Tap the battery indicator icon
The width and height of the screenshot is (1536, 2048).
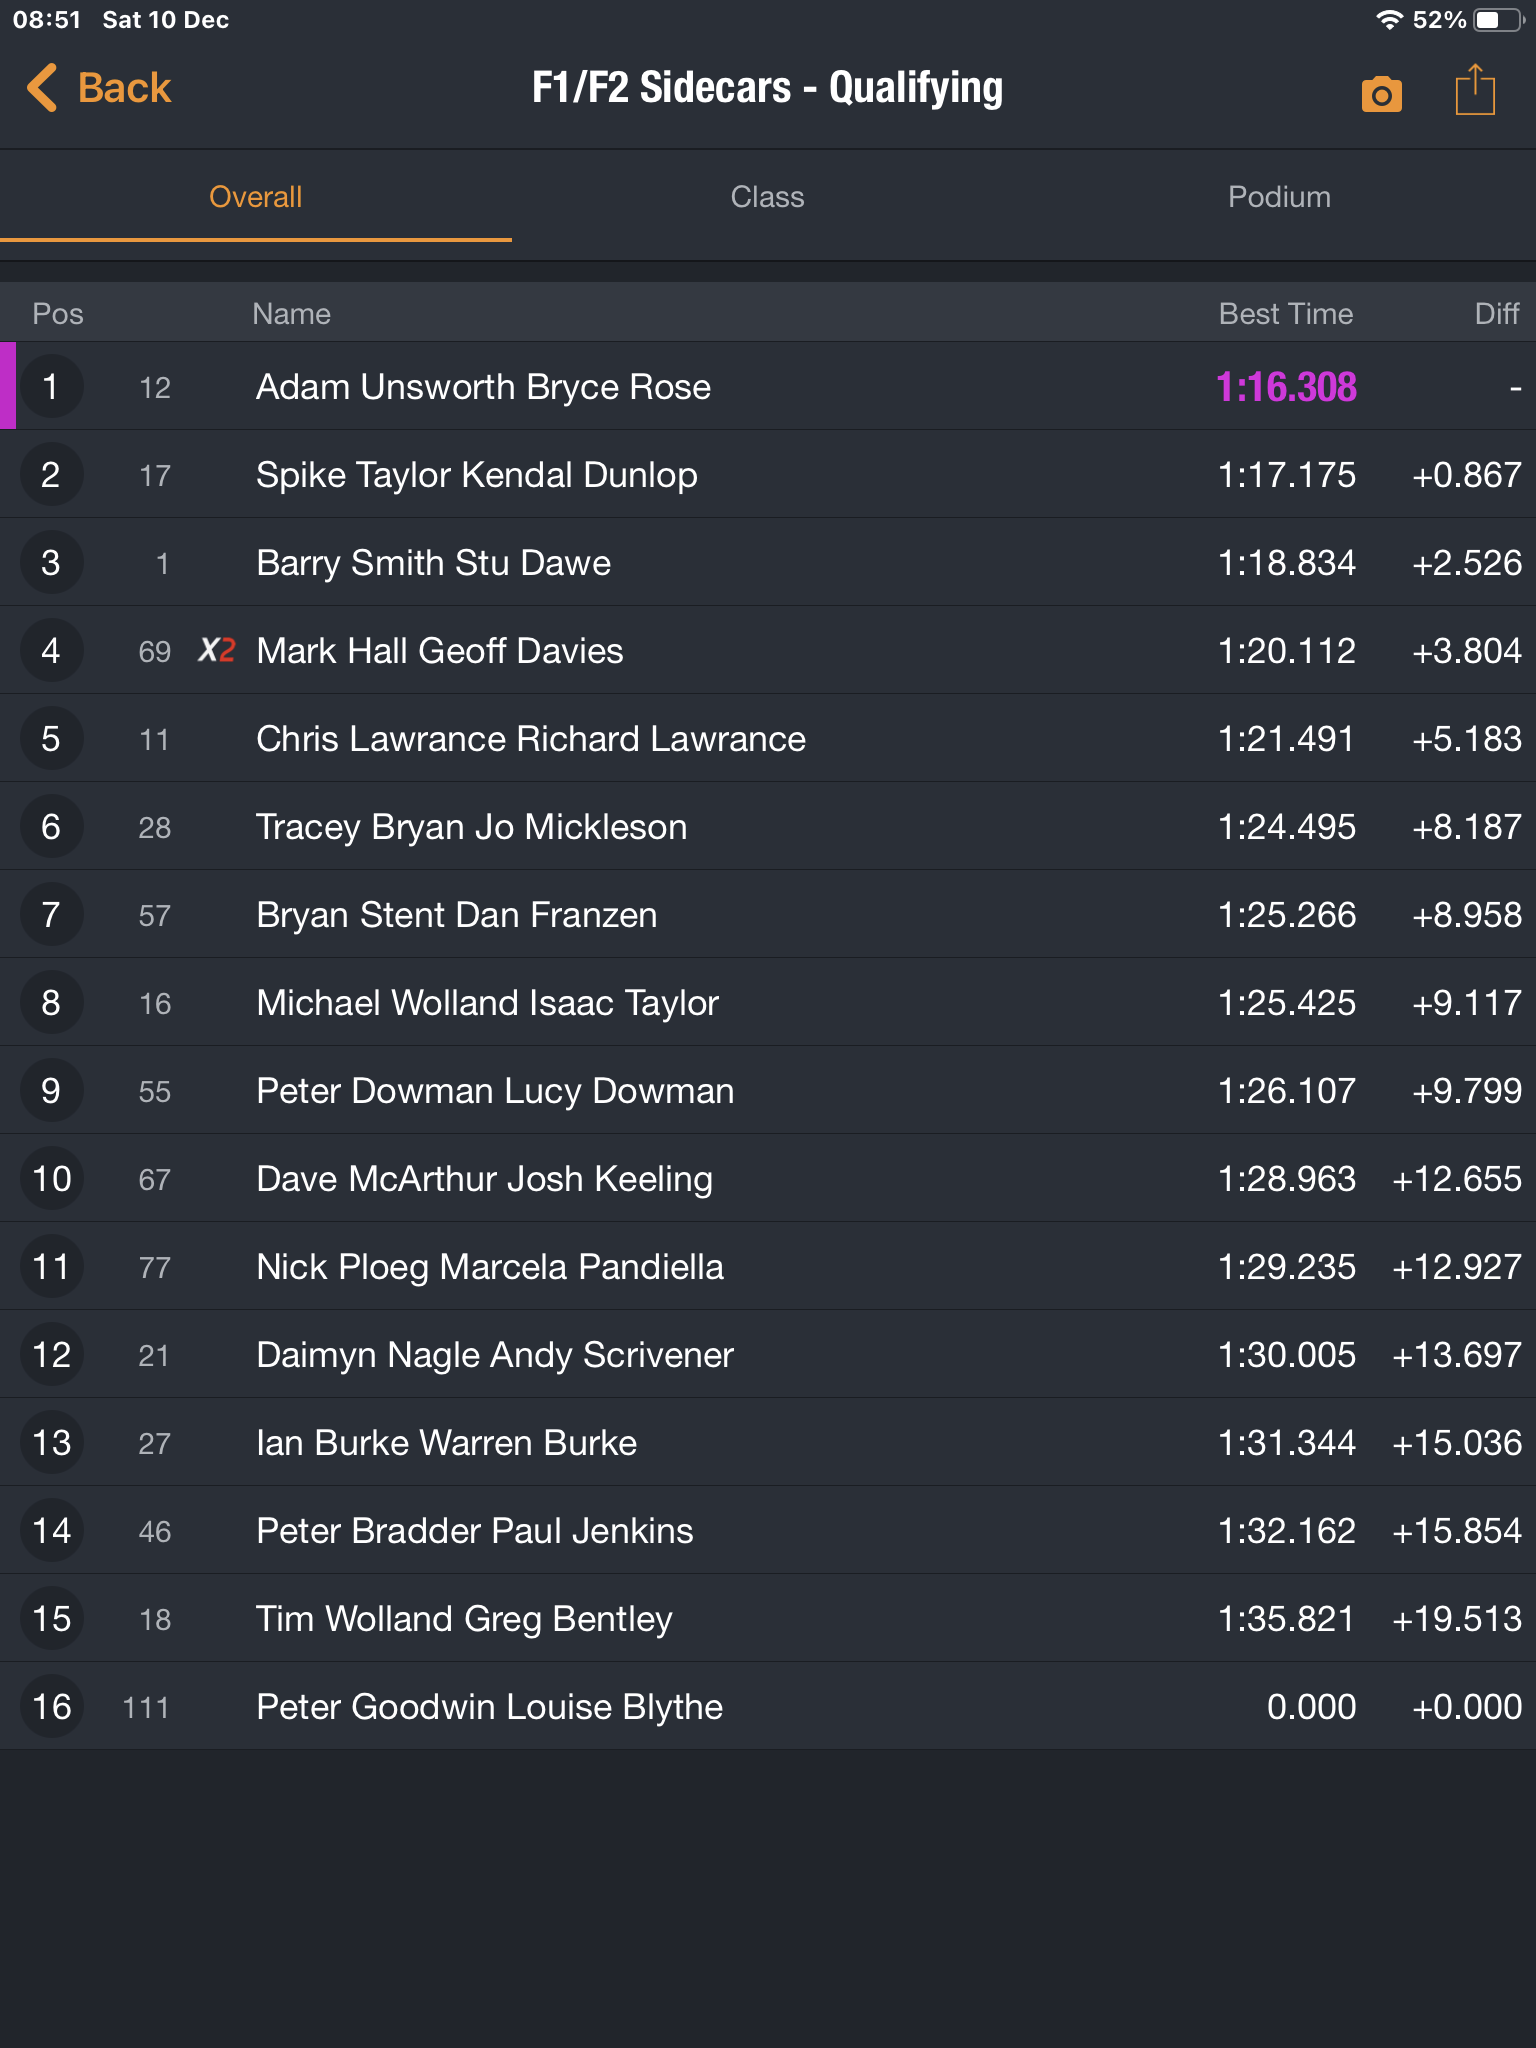click(x=1497, y=20)
